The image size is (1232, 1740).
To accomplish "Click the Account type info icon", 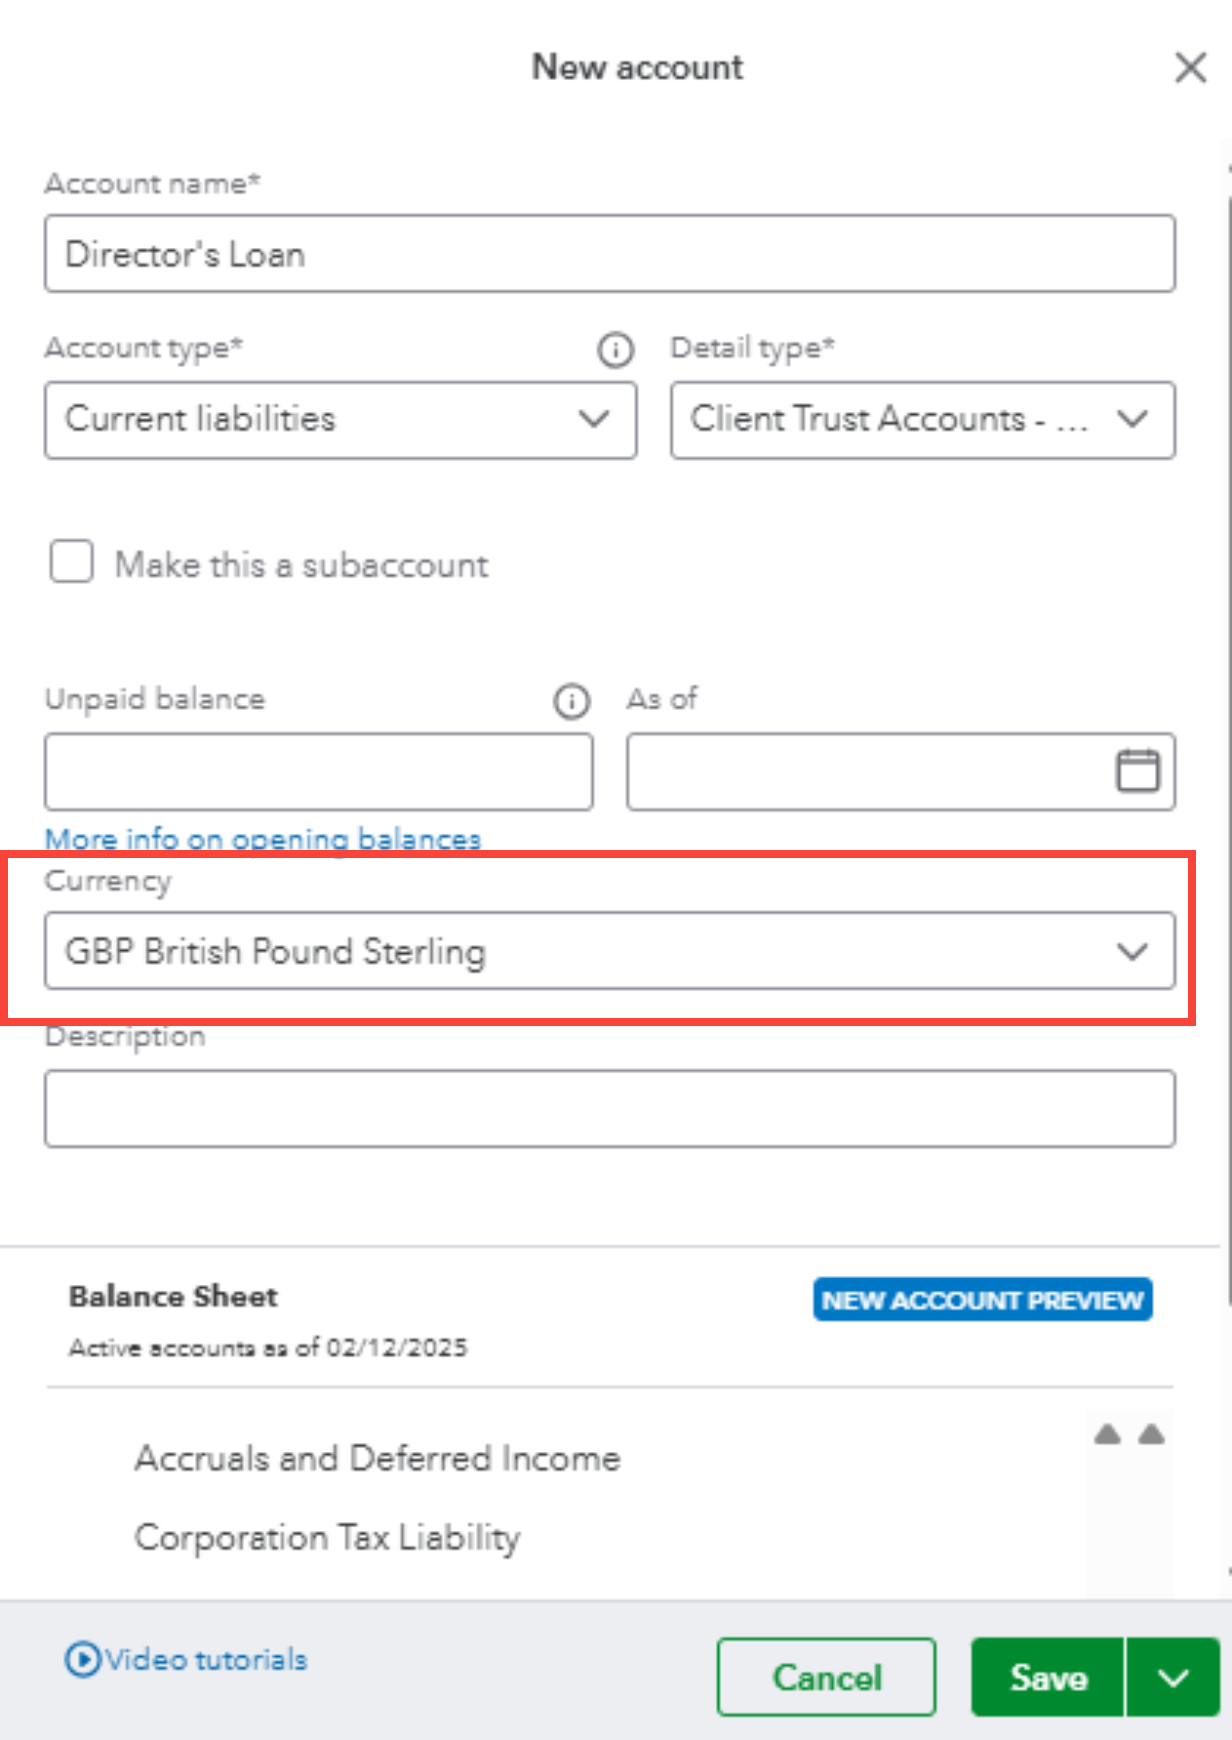I will click(x=615, y=350).
